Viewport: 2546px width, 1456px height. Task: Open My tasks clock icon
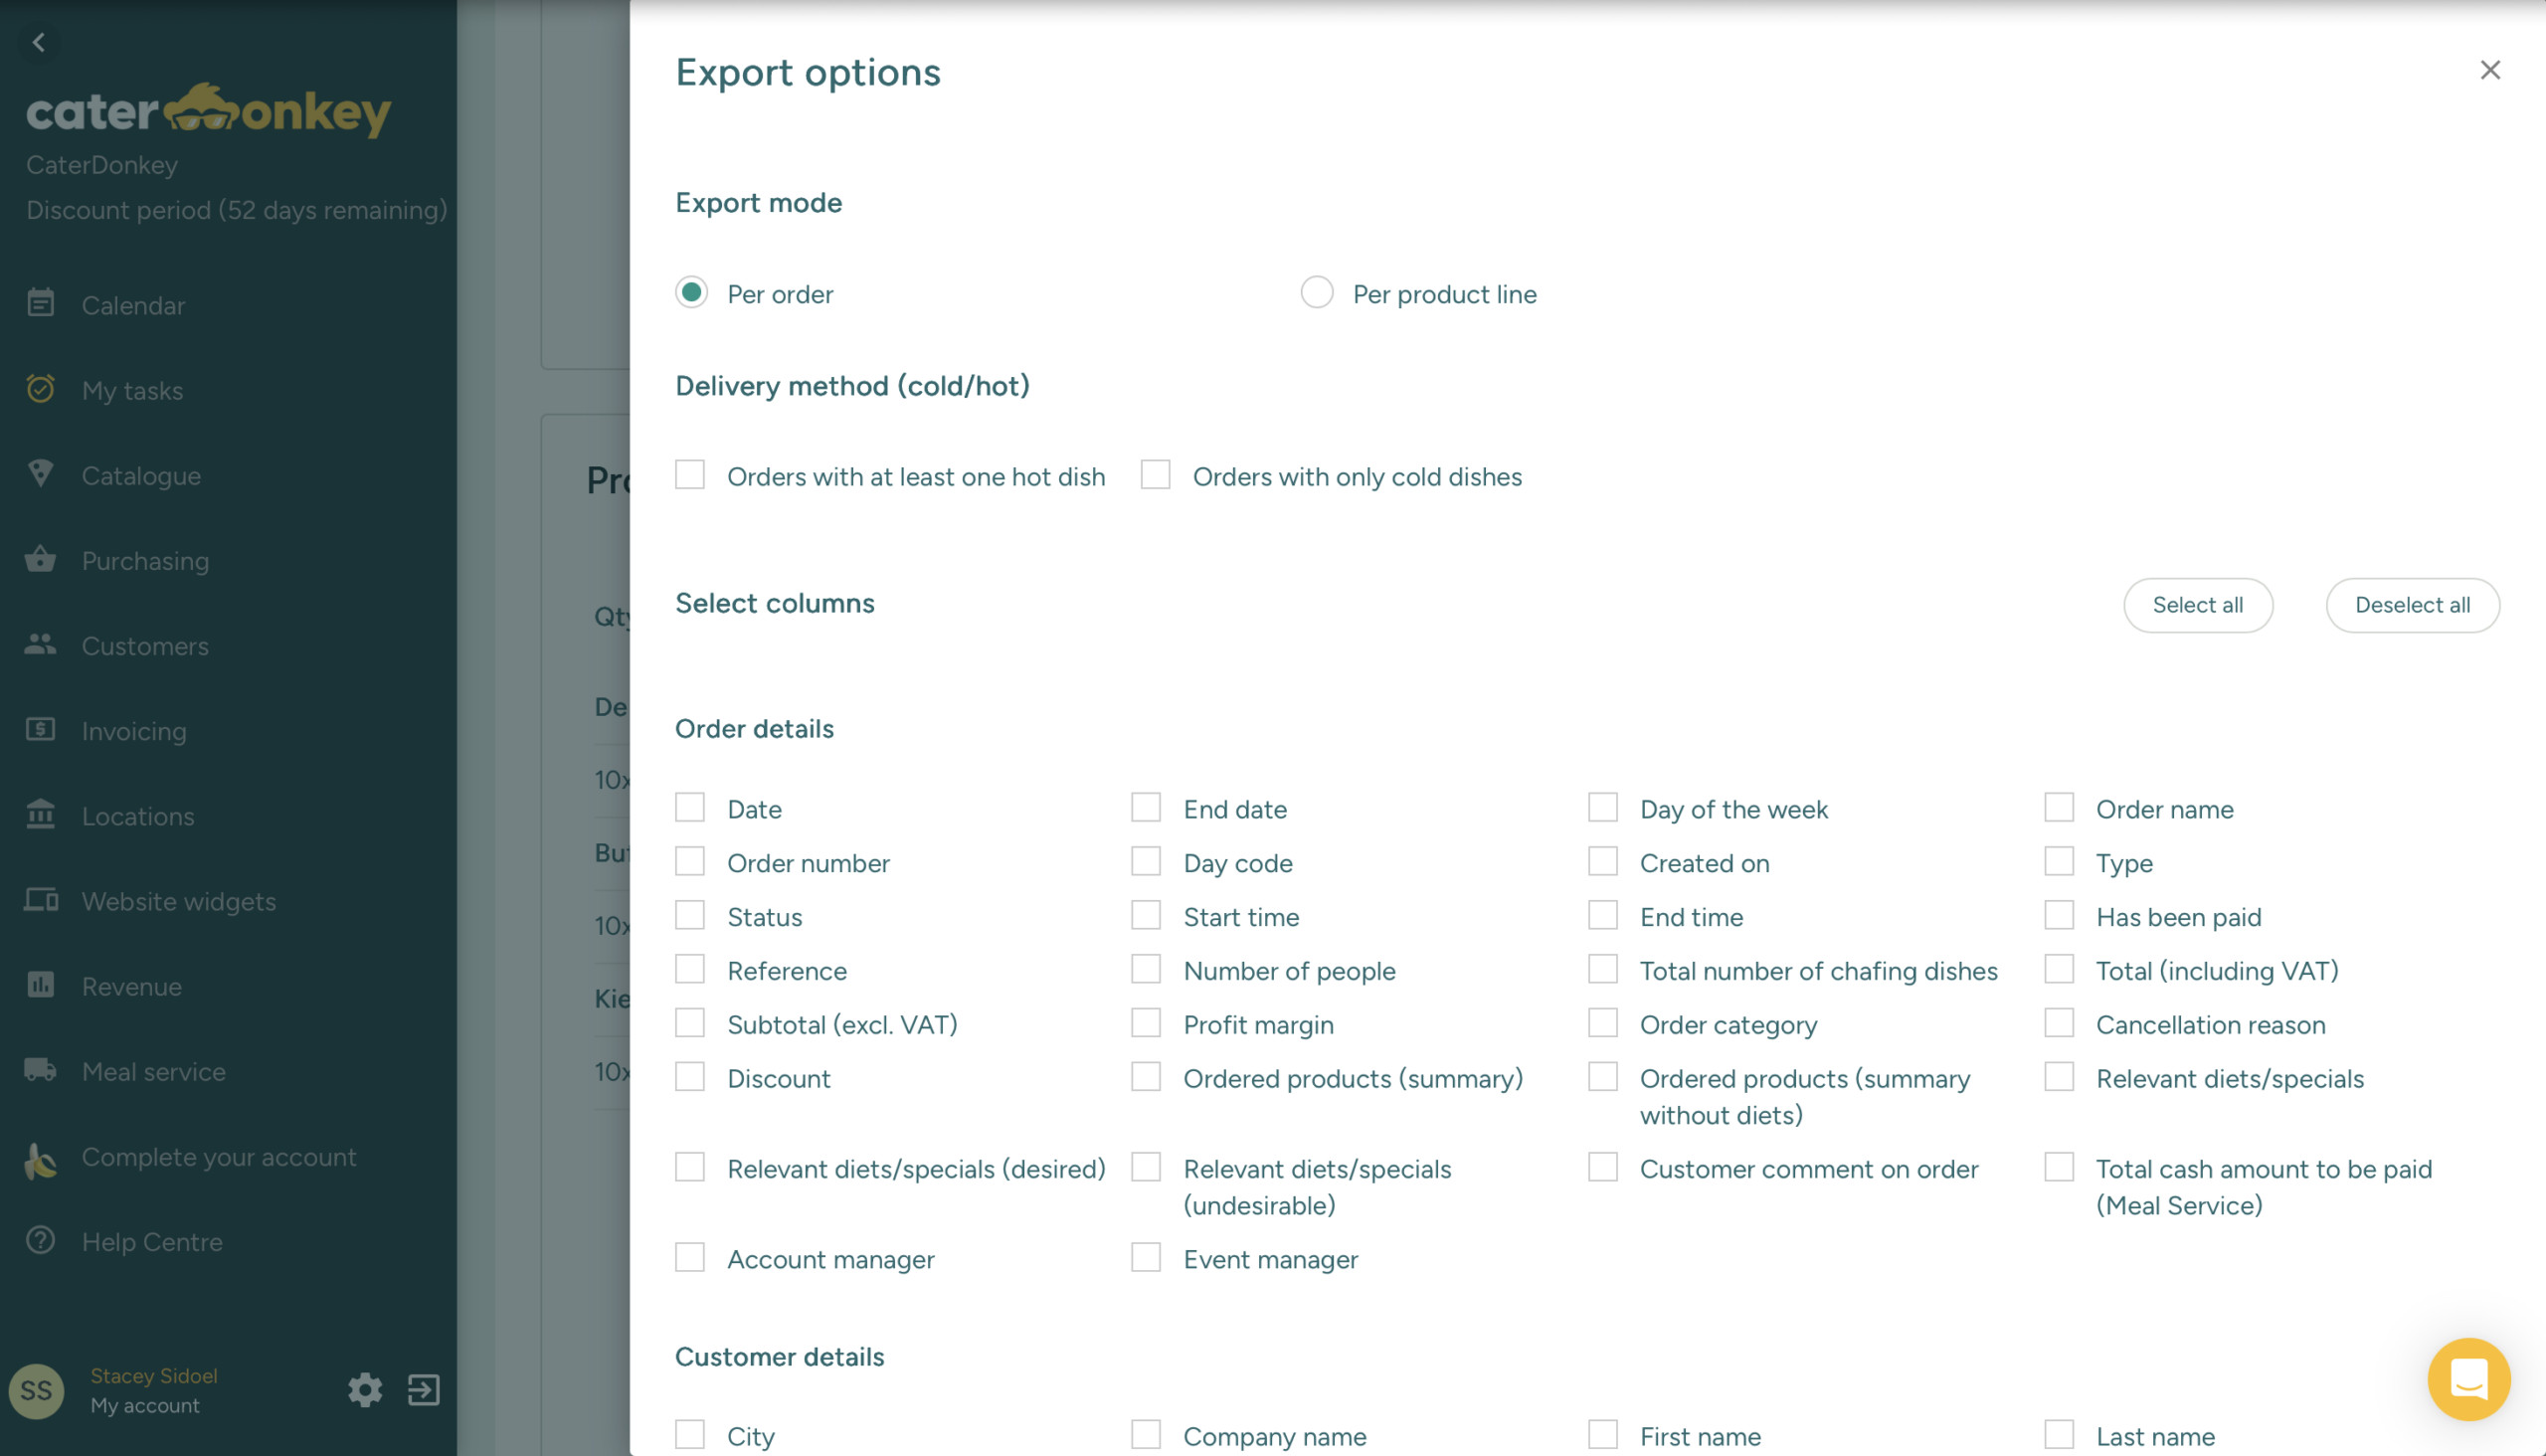click(40, 389)
